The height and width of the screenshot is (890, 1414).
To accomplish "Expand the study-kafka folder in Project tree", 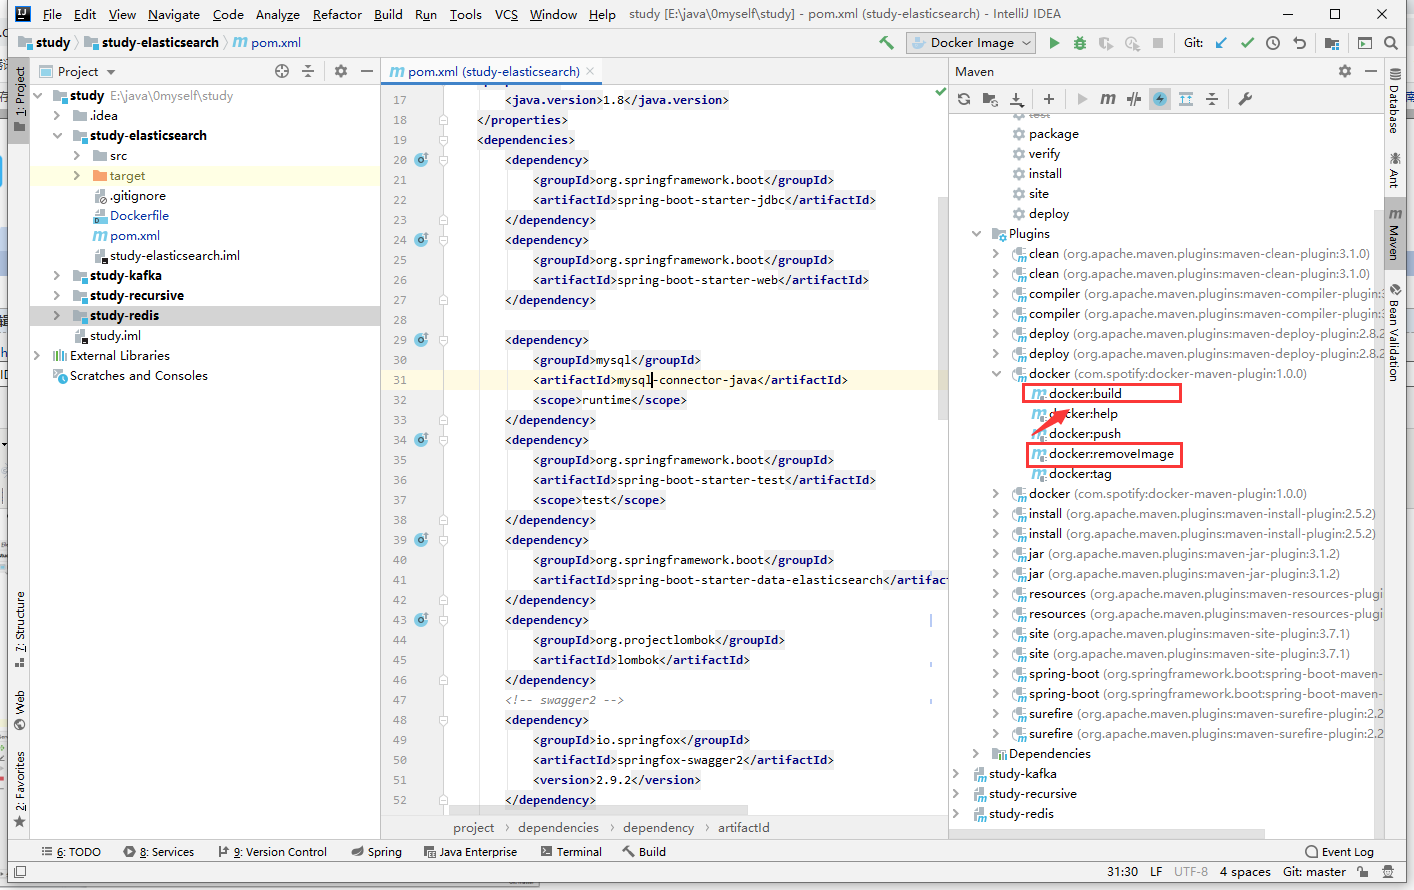I will click(57, 276).
